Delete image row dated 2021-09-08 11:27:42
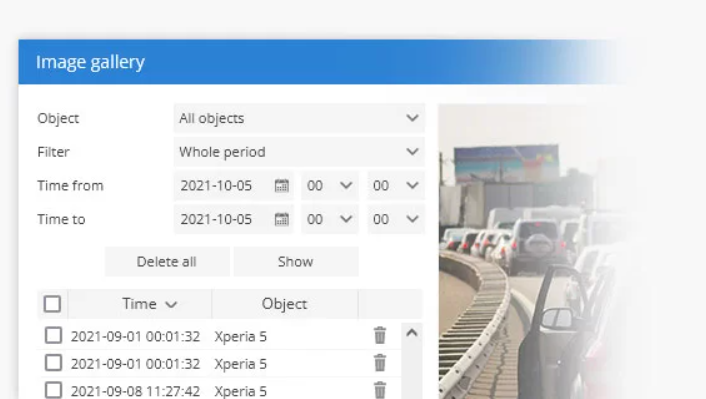 tap(380, 390)
